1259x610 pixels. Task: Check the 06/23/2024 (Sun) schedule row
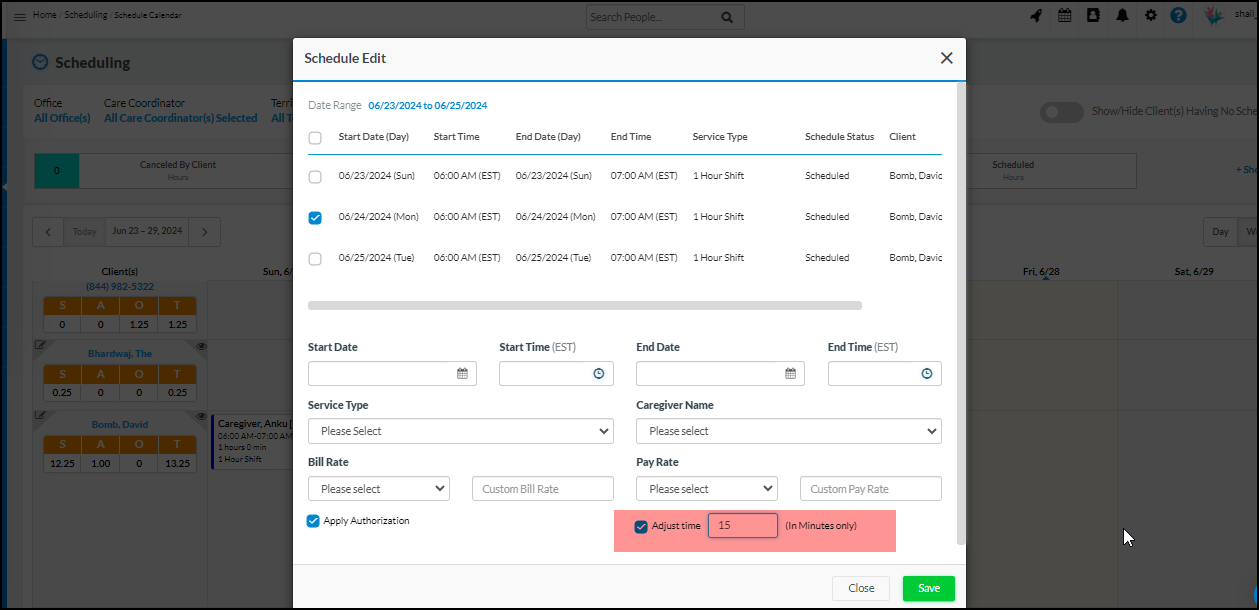click(x=315, y=177)
